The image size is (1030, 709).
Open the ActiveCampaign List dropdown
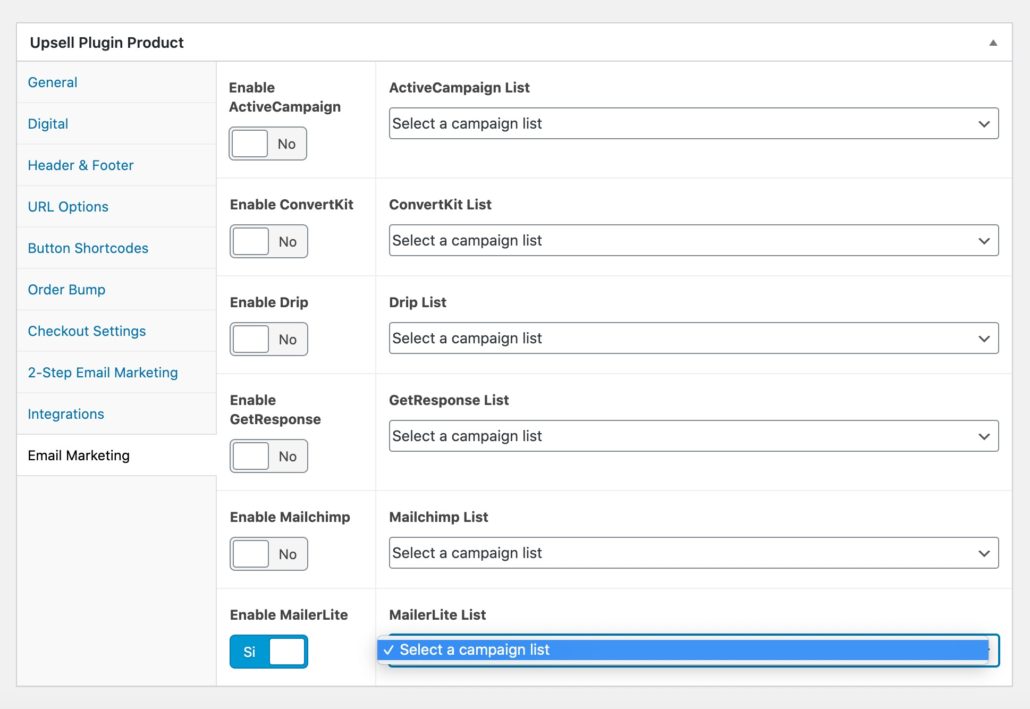point(692,123)
